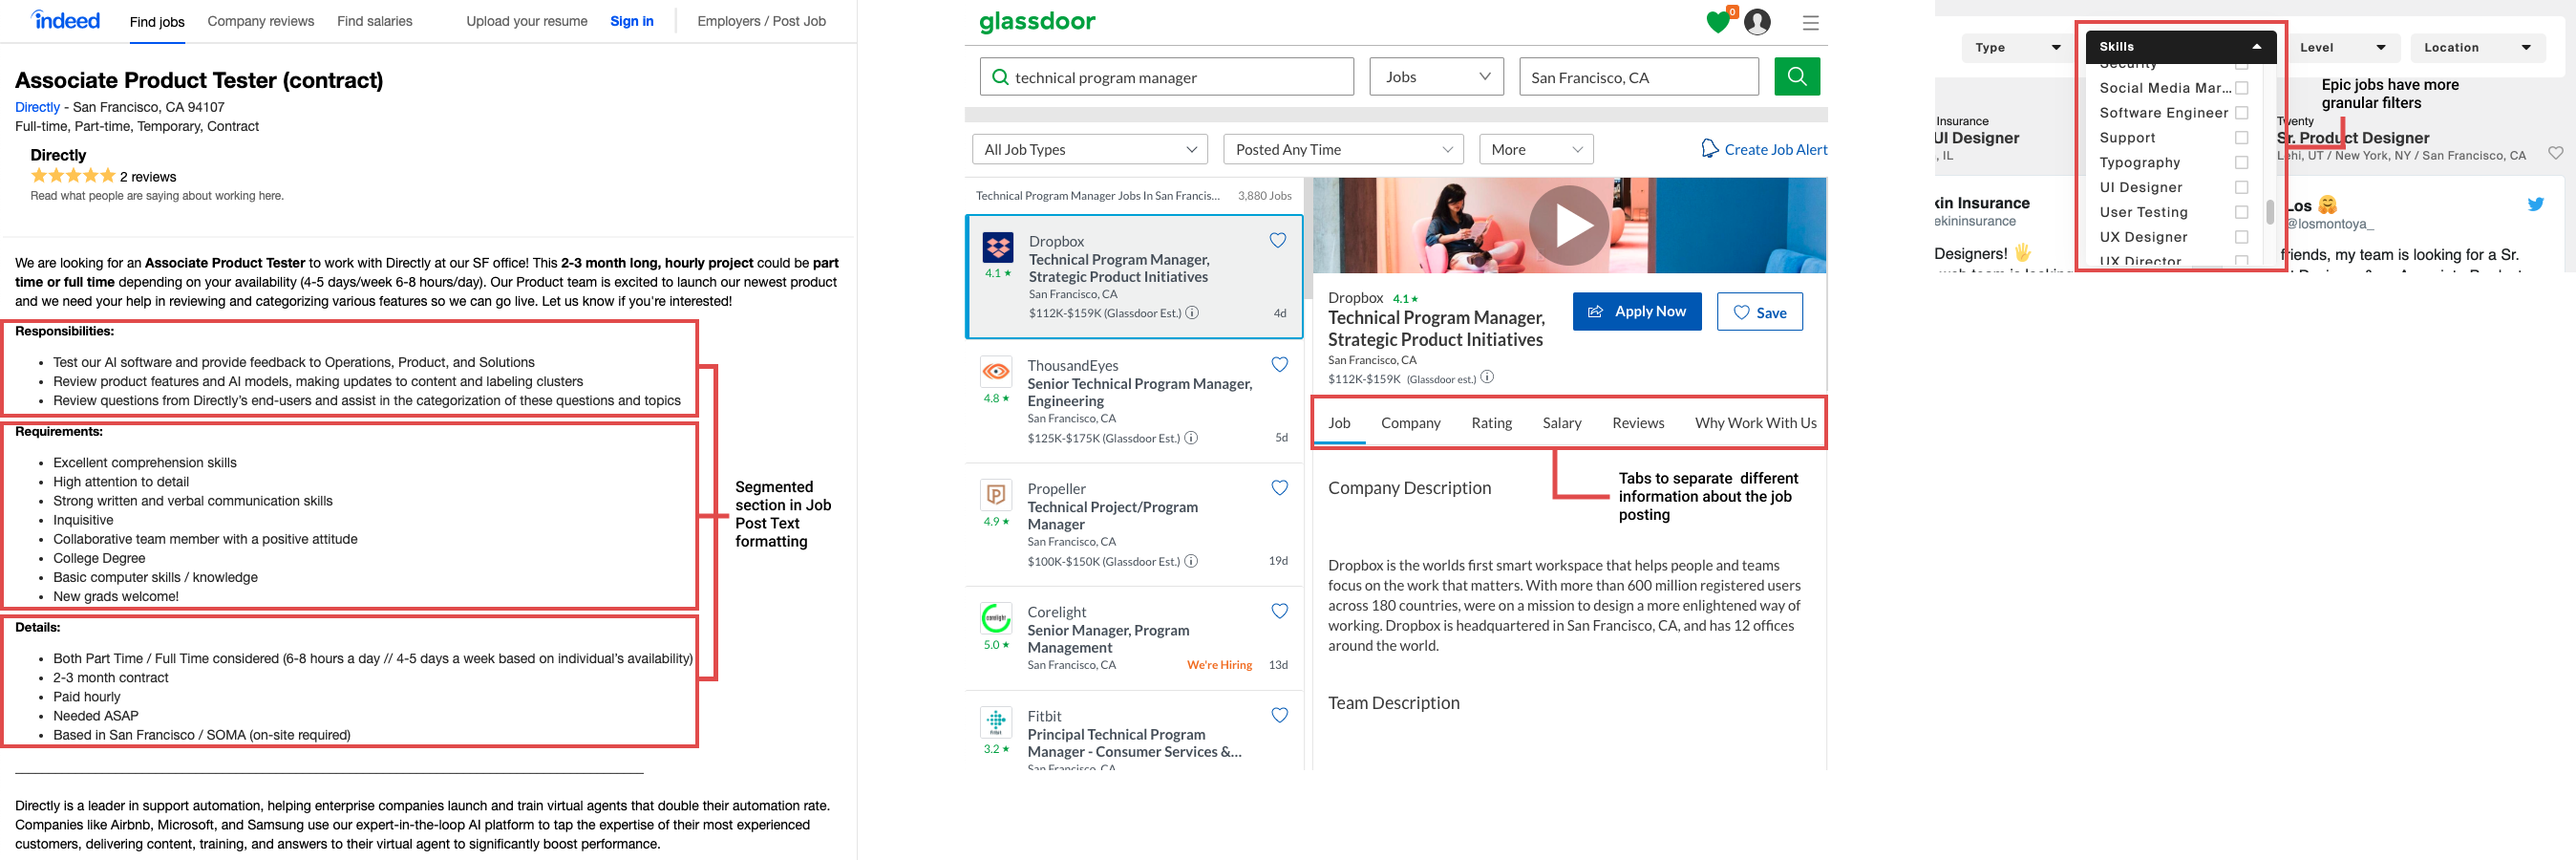Open Indeed Company reviews
Image resolution: width=2576 pixels, height=860 pixels.
point(260,21)
